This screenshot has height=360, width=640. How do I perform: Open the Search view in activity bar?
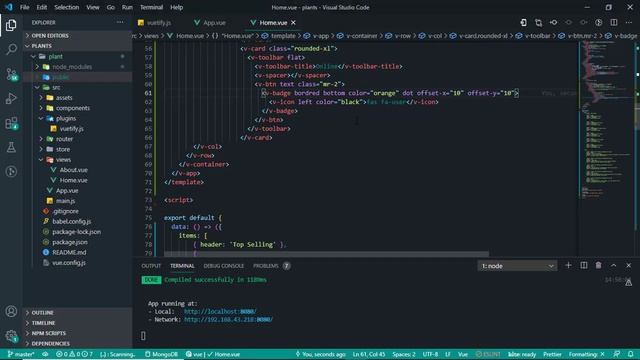[11, 49]
